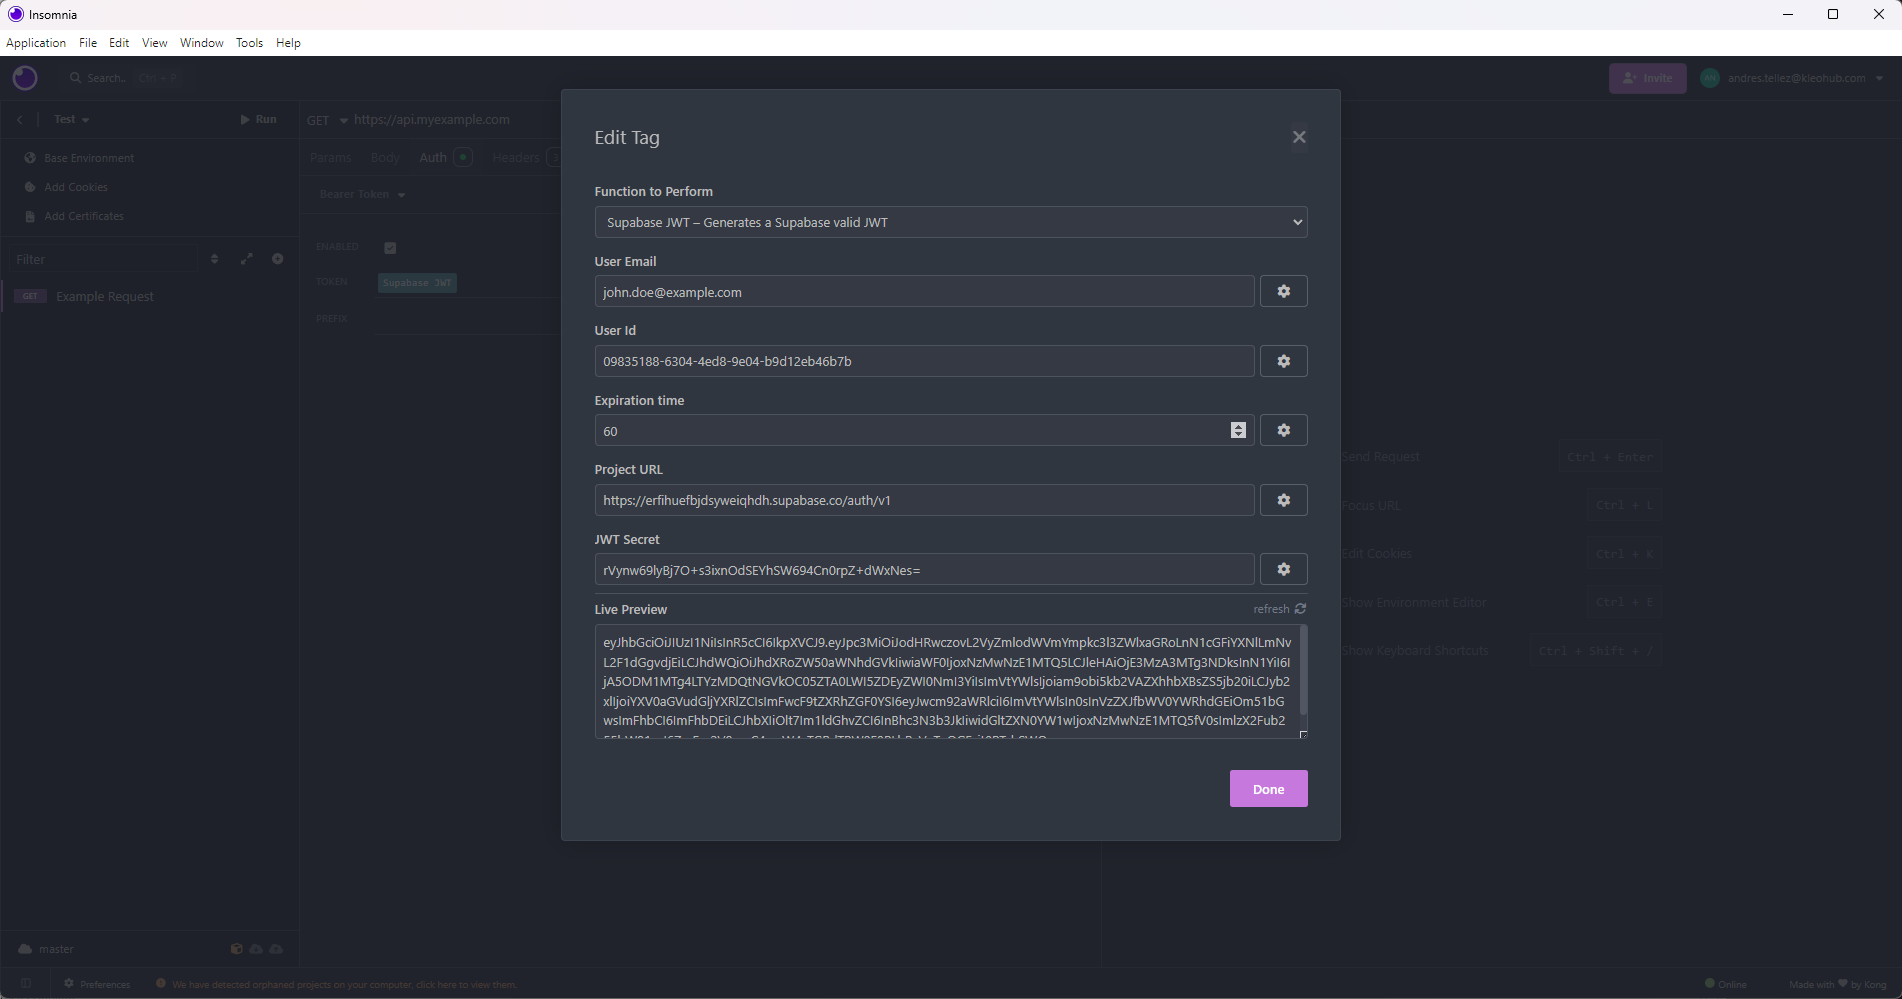Click the User Id input field
This screenshot has height=999, width=1902.
(x=925, y=361)
